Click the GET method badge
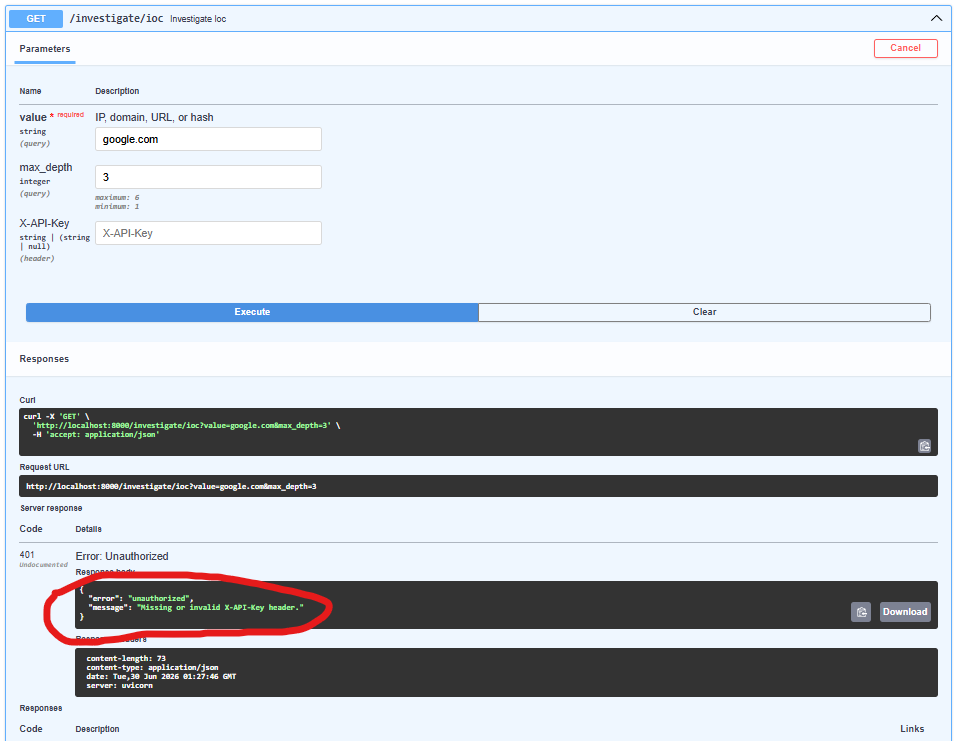 click(x=36, y=19)
